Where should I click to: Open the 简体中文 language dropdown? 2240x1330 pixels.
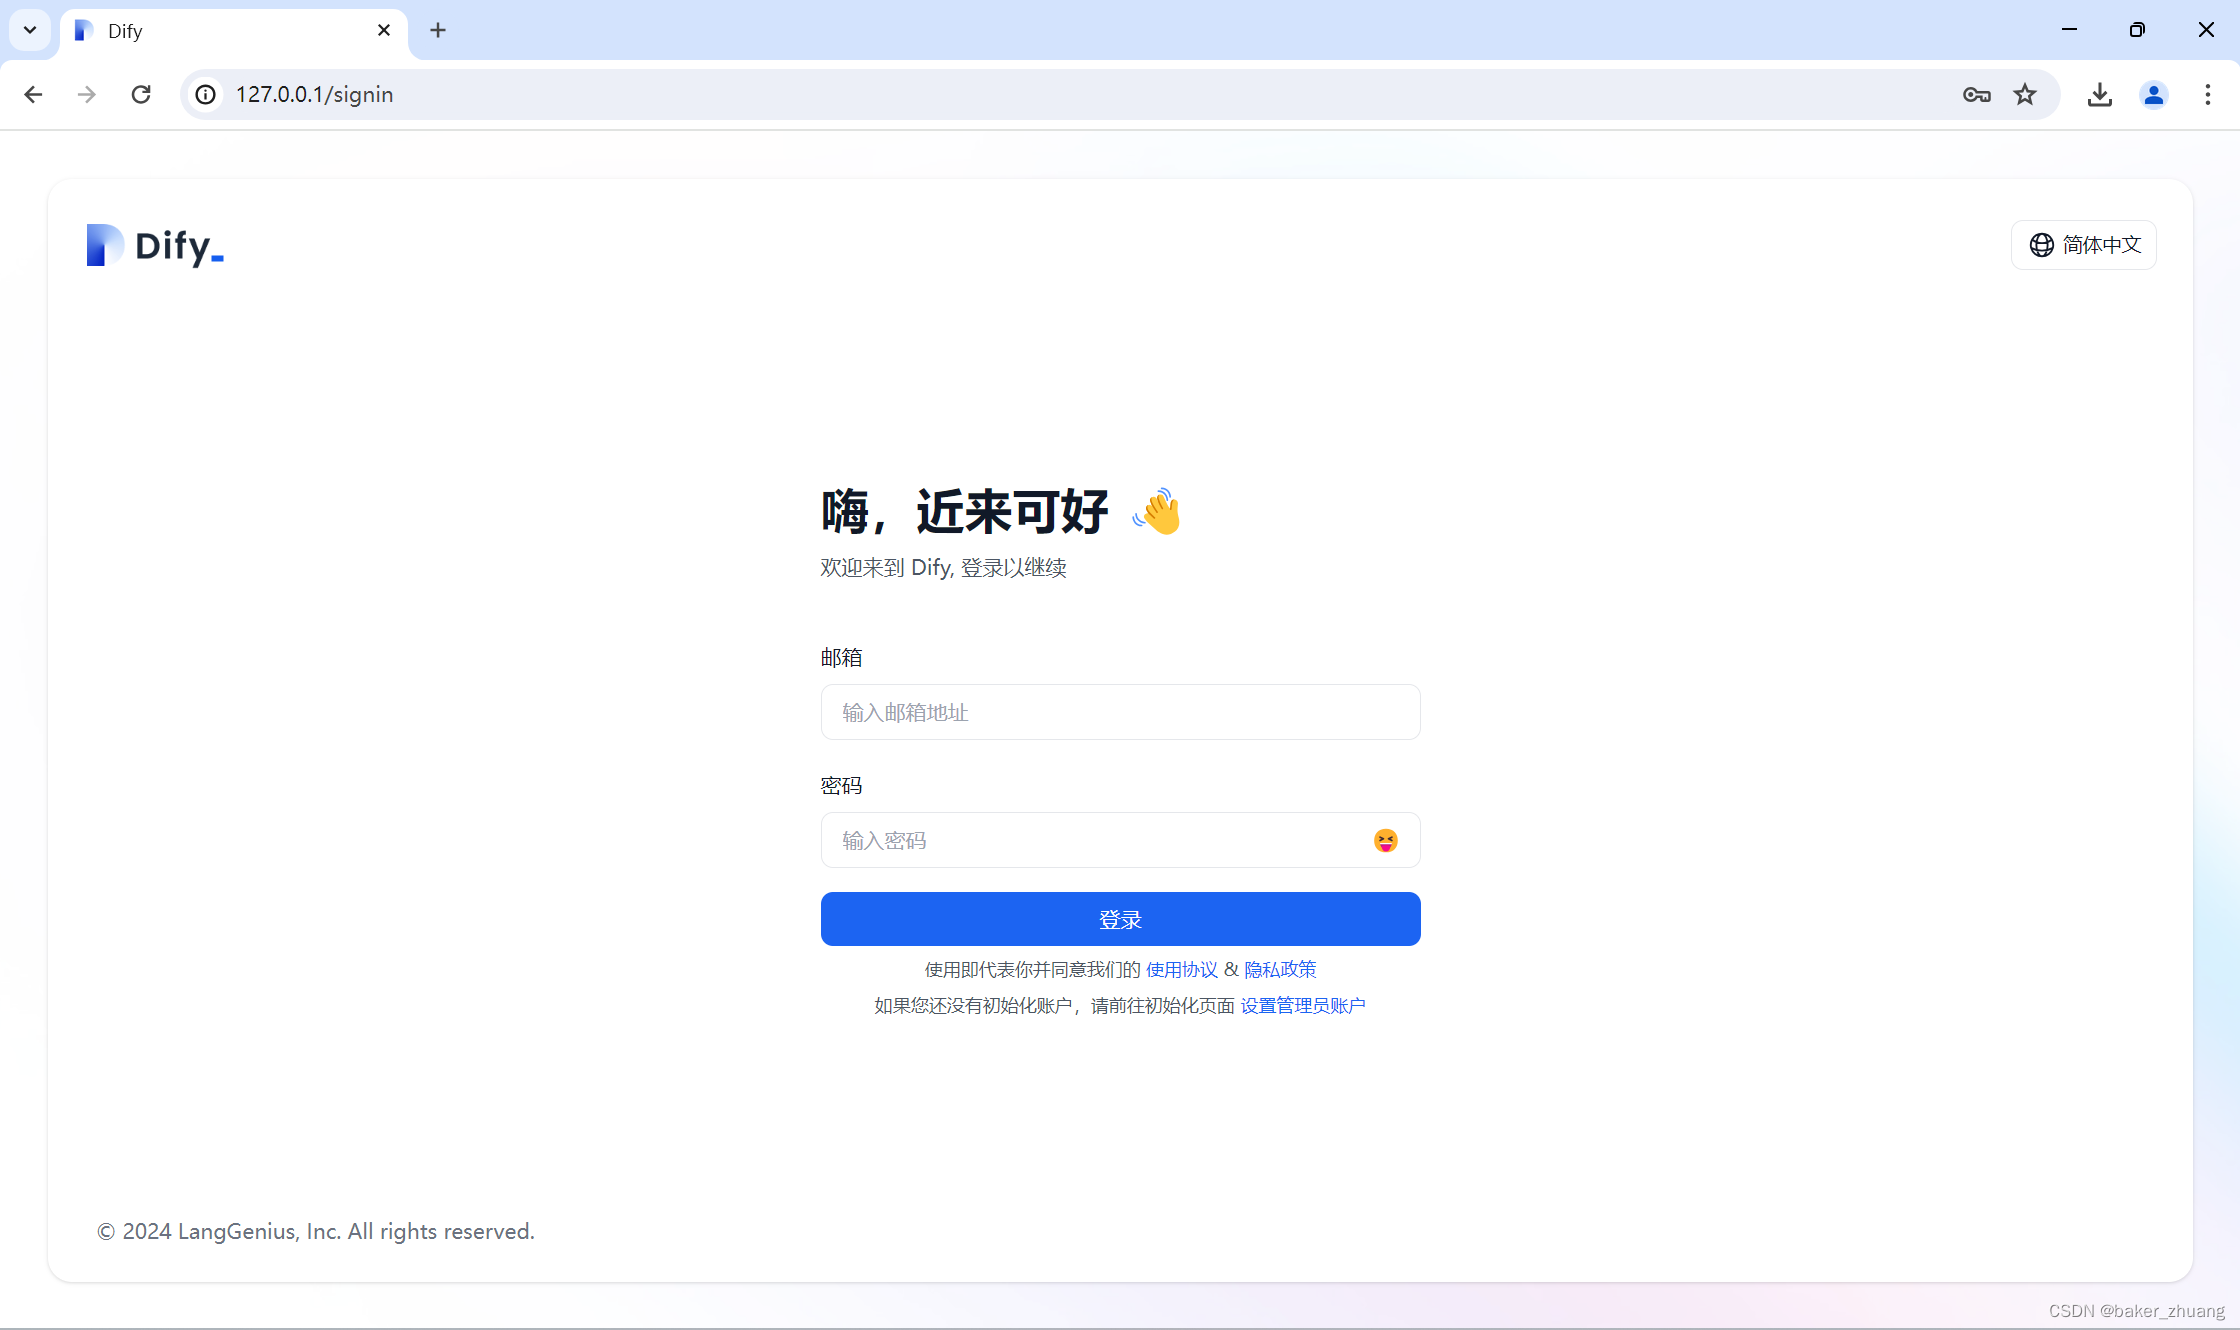point(2084,245)
